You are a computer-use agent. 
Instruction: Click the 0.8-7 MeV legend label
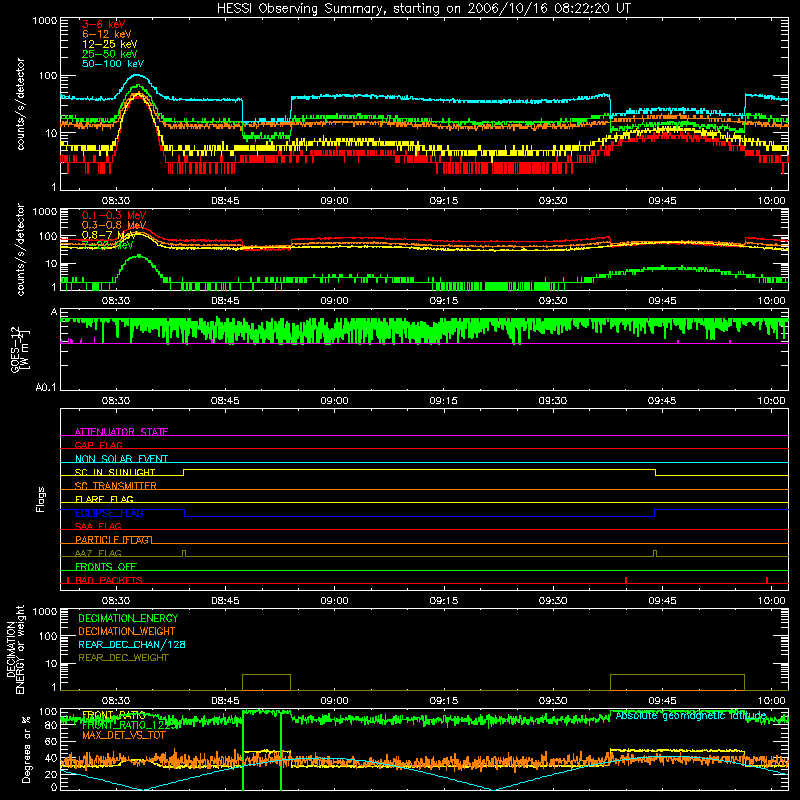point(109,235)
